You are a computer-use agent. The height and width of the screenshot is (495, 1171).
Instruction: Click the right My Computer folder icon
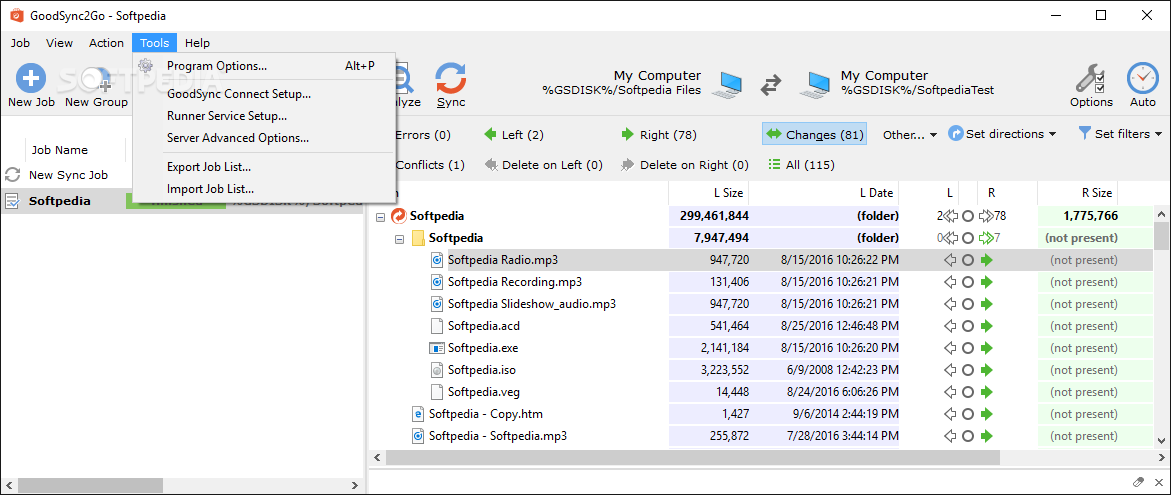point(816,84)
